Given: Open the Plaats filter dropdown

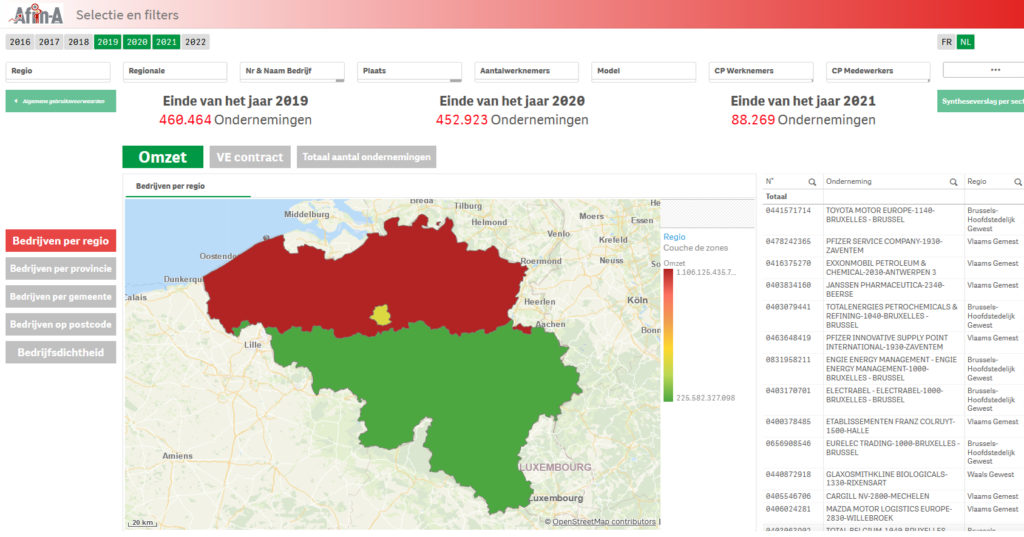Looking at the screenshot, I should pos(409,71).
